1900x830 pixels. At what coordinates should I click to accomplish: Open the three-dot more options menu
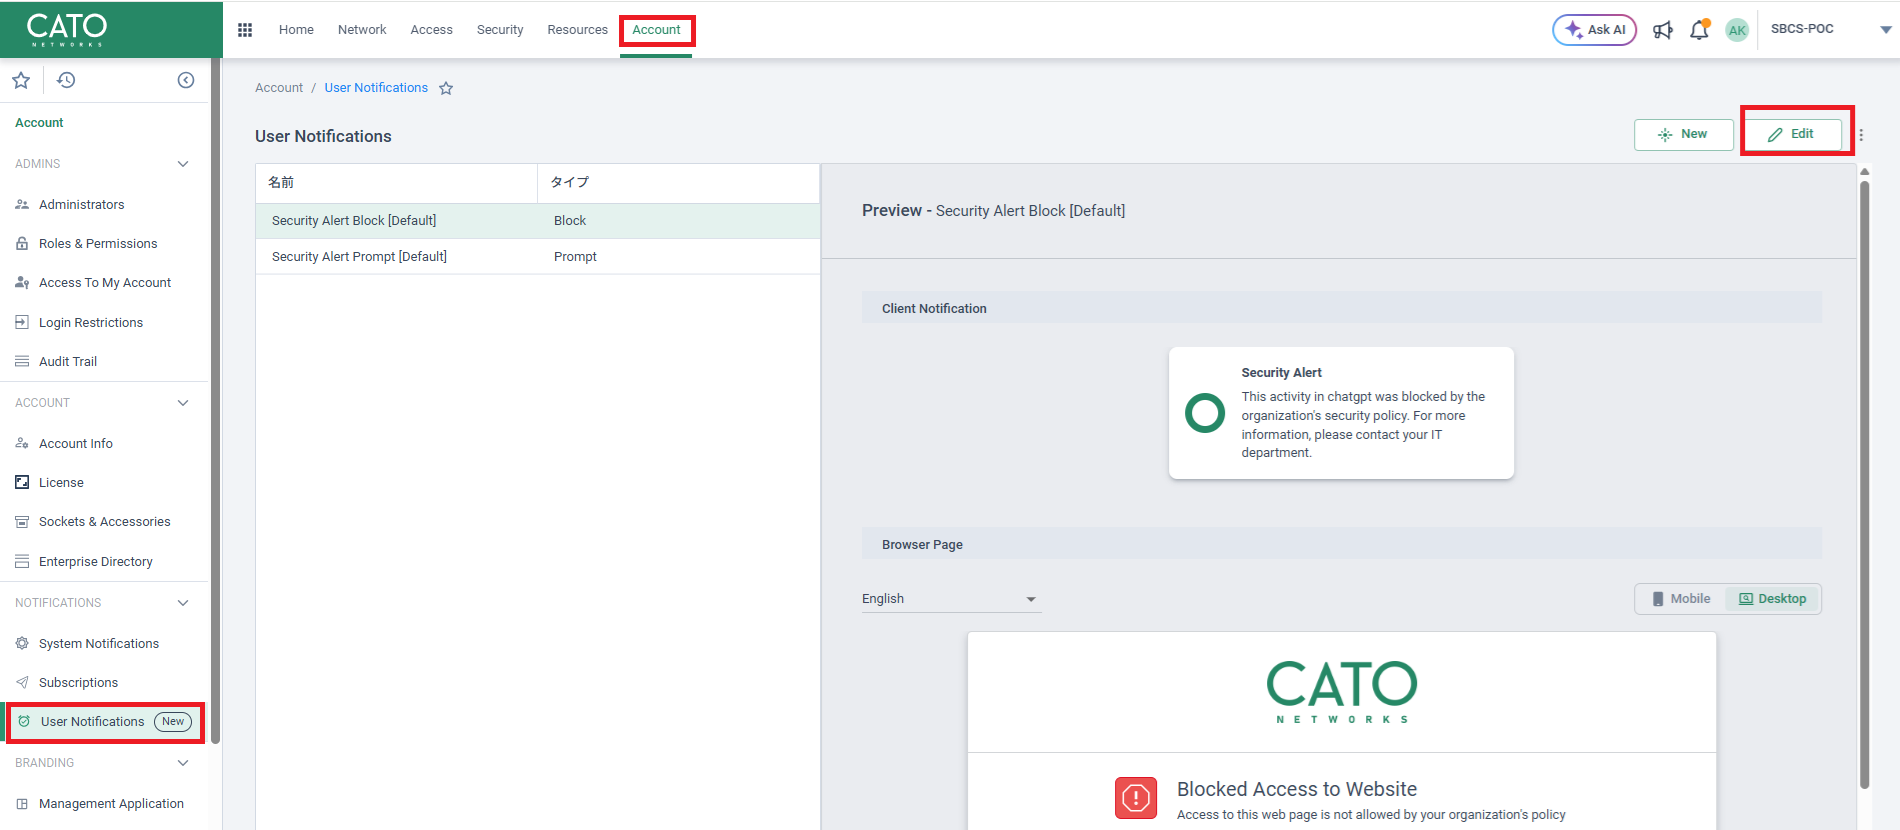click(1861, 135)
